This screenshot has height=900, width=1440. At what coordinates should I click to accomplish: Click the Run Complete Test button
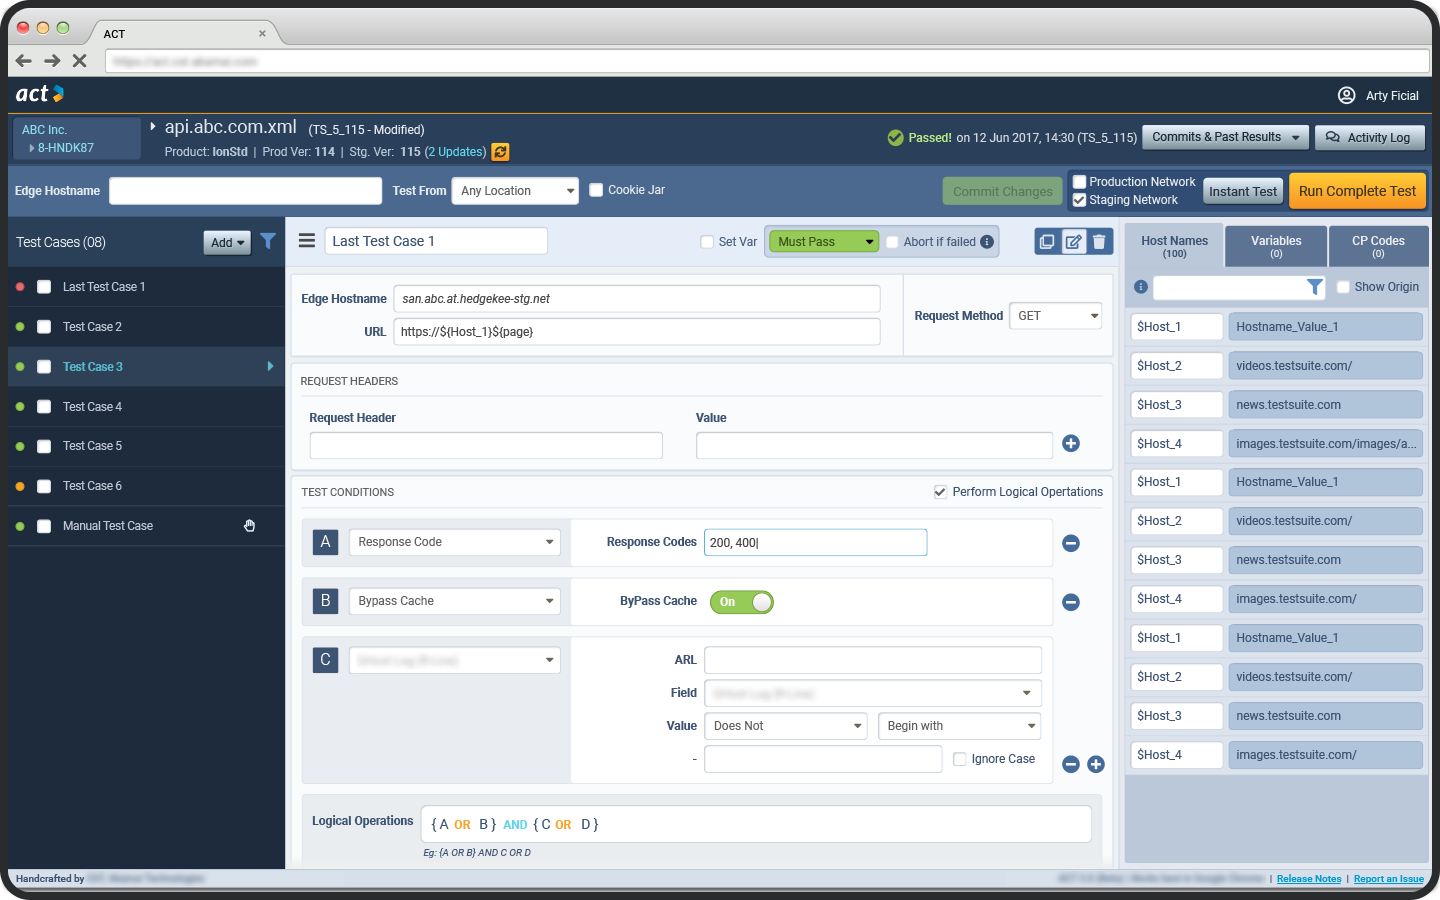coord(1357,191)
